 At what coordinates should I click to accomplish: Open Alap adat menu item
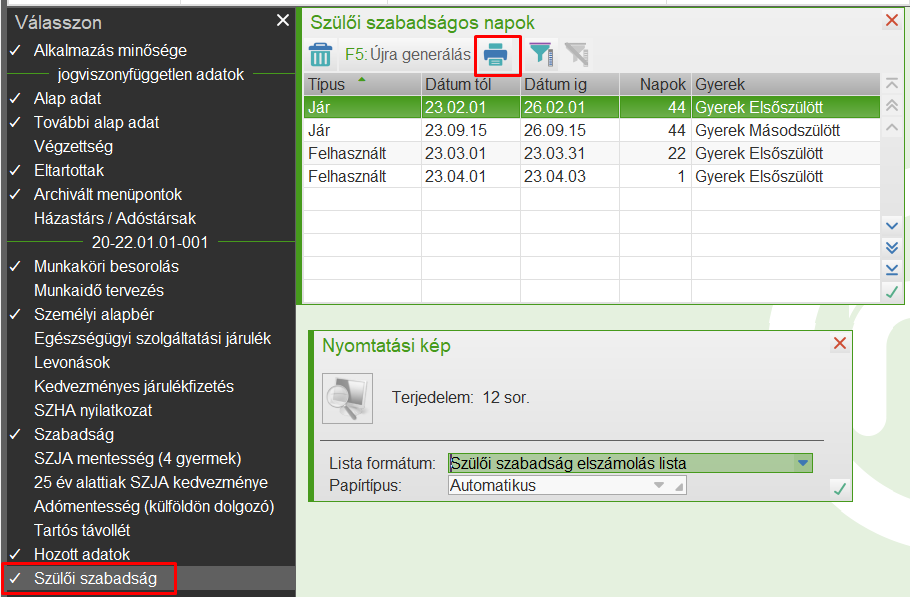(67, 99)
